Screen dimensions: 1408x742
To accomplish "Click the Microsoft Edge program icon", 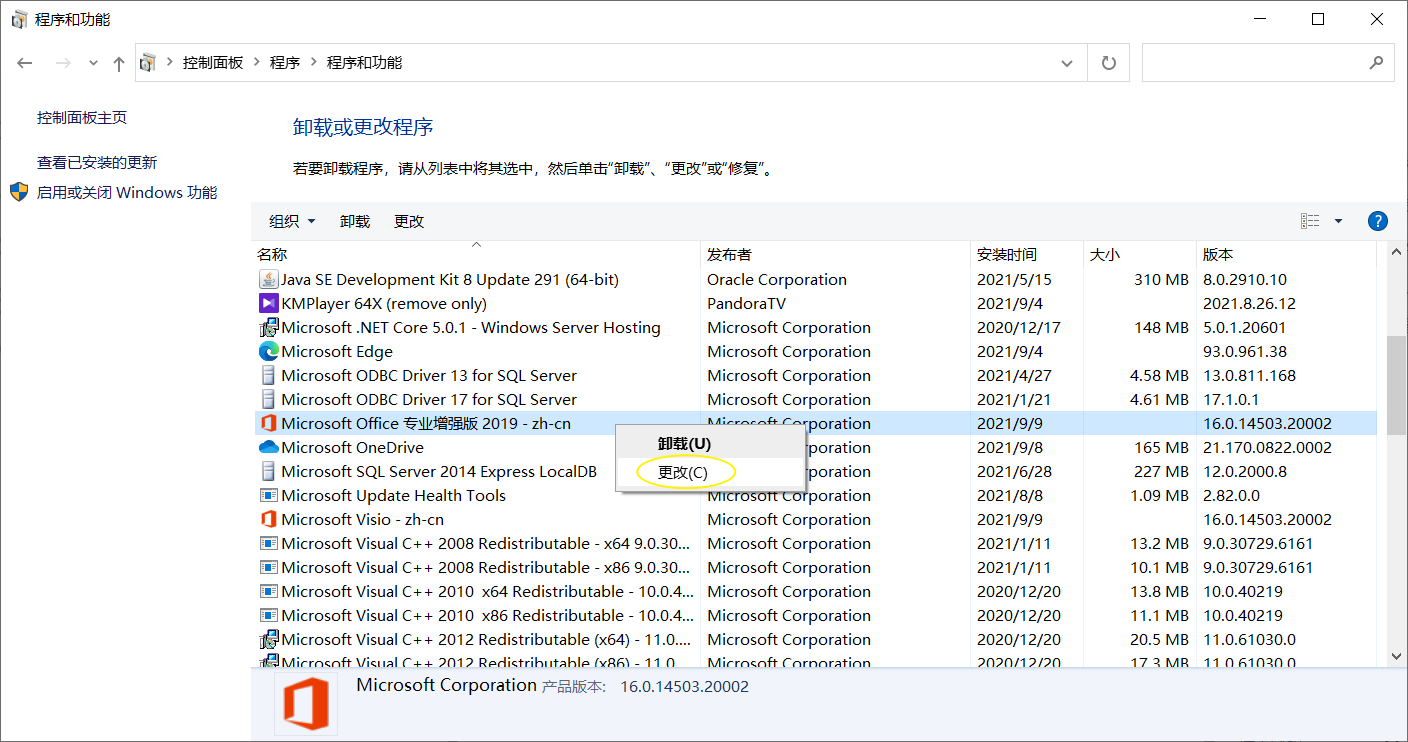I will pyautogui.click(x=268, y=352).
